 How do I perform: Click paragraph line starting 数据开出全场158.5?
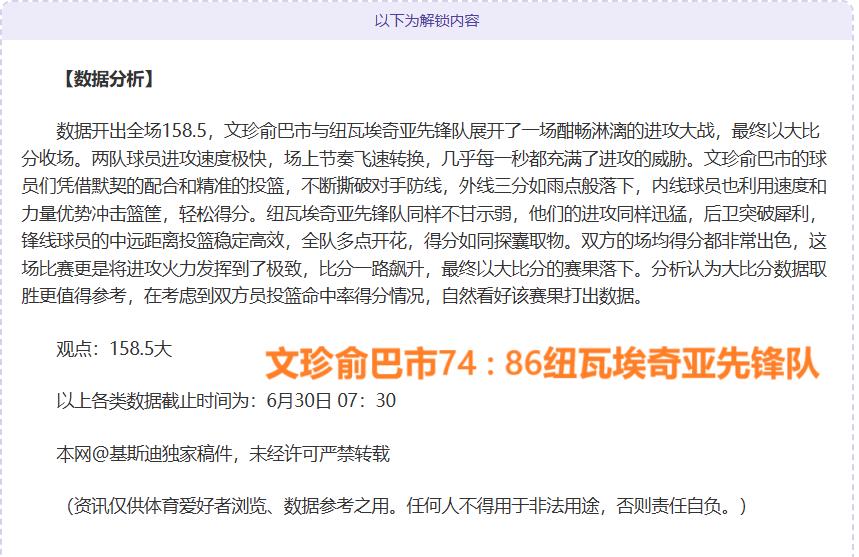tap(438, 131)
